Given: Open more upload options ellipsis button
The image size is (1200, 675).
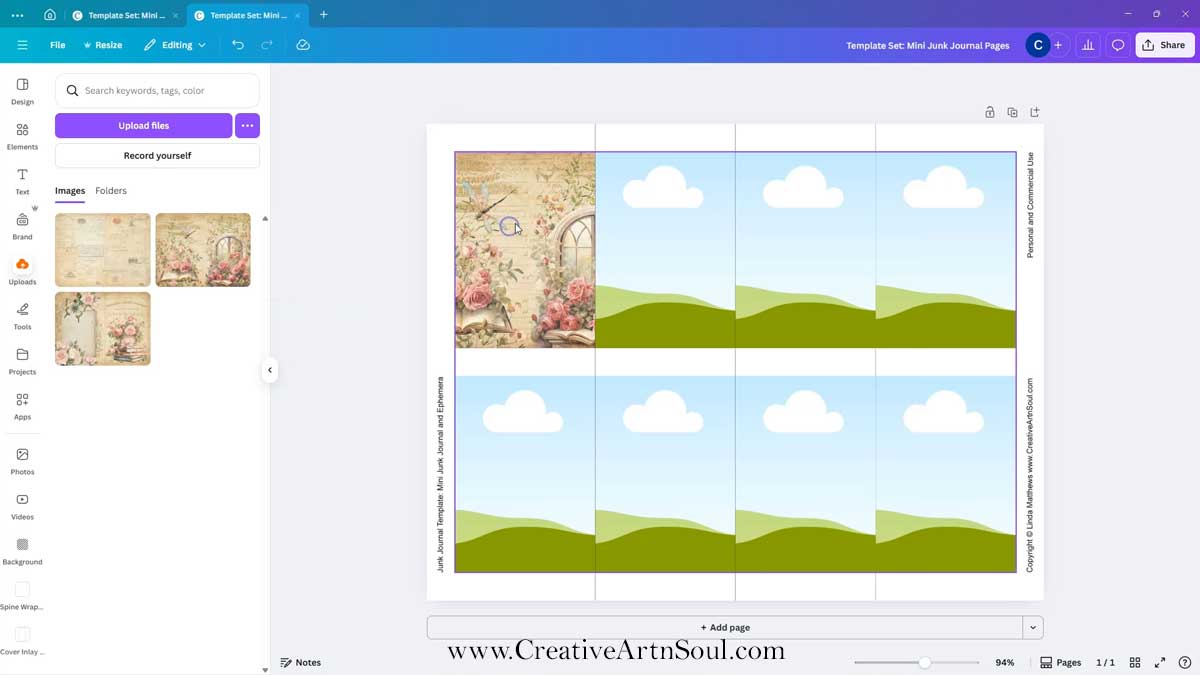Looking at the screenshot, I should (247, 126).
